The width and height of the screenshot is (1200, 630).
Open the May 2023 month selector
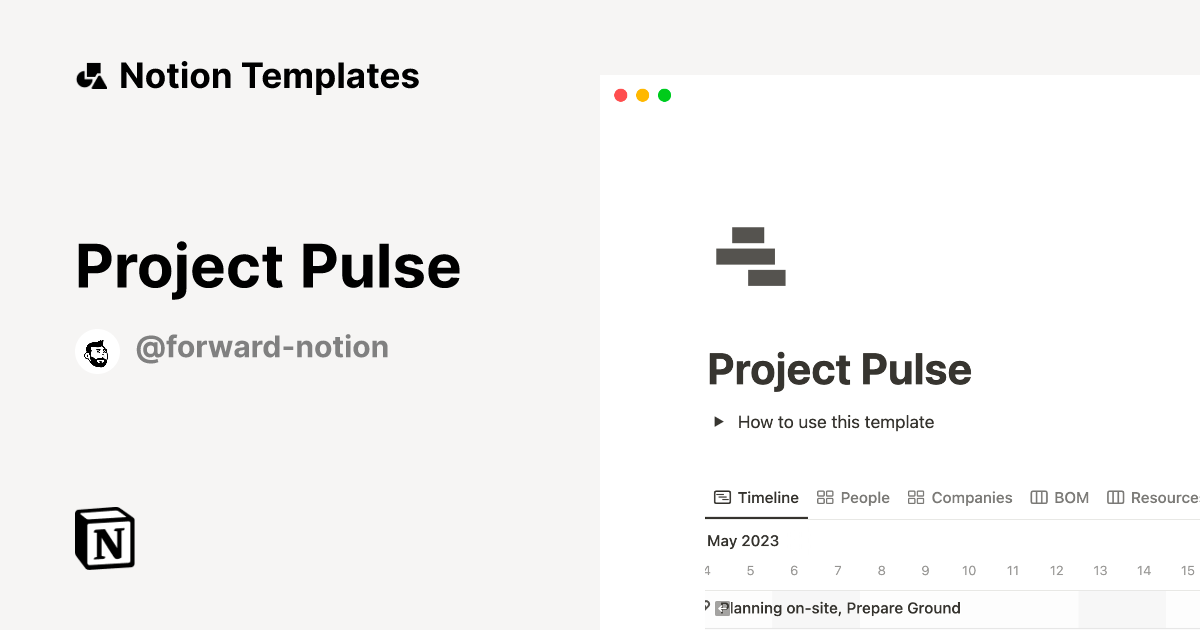tap(743, 541)
